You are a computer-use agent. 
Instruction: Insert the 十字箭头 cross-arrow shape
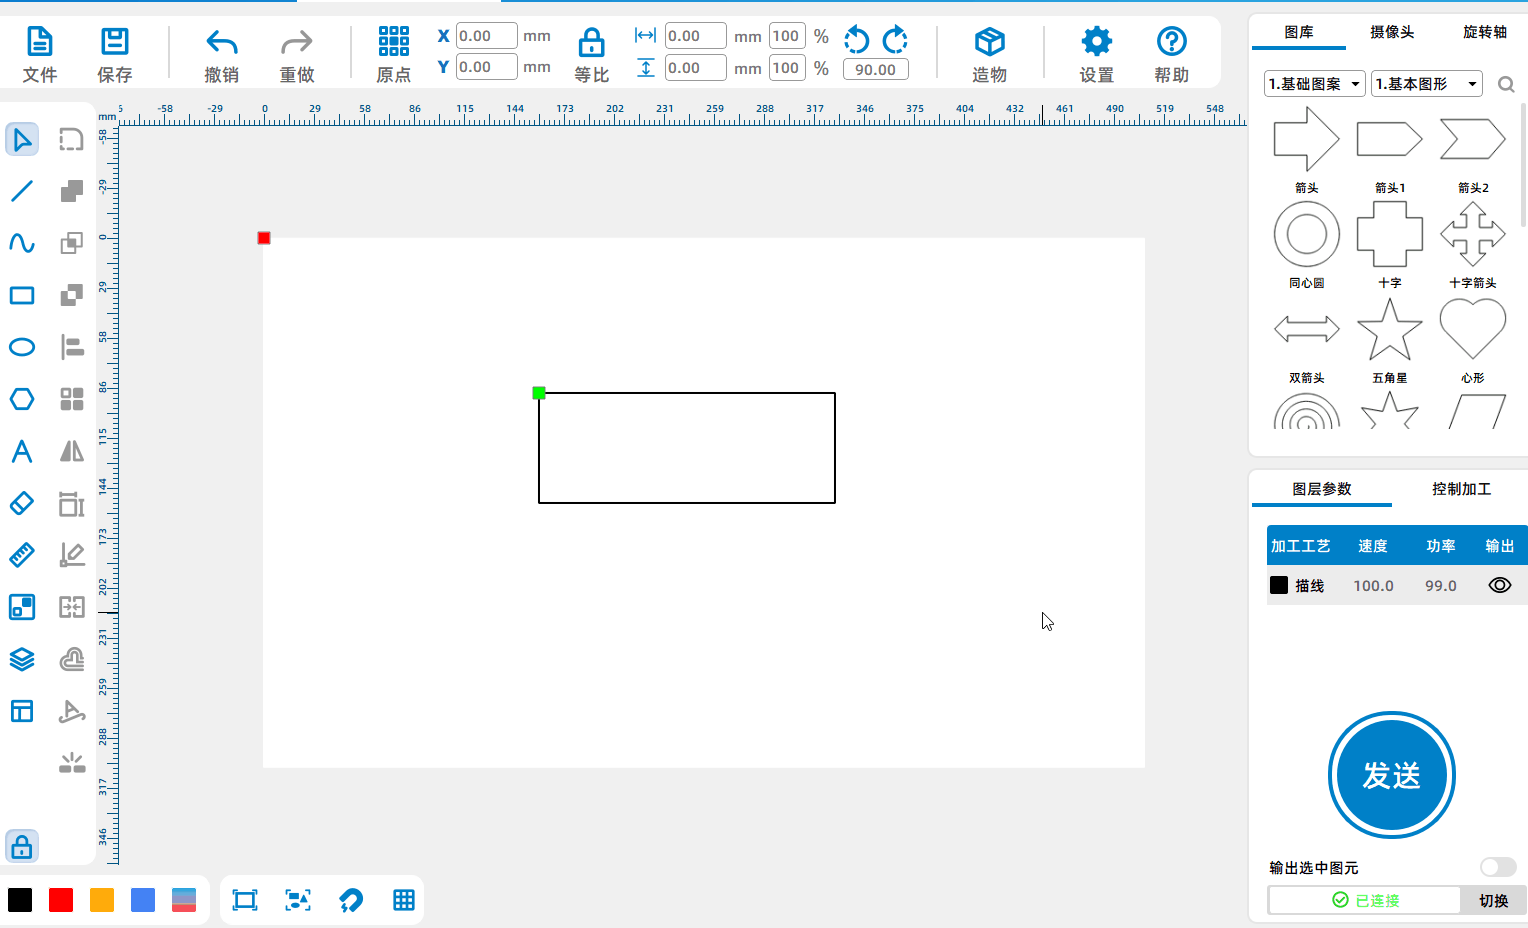pyautogui.click(x=1472, y=234)
